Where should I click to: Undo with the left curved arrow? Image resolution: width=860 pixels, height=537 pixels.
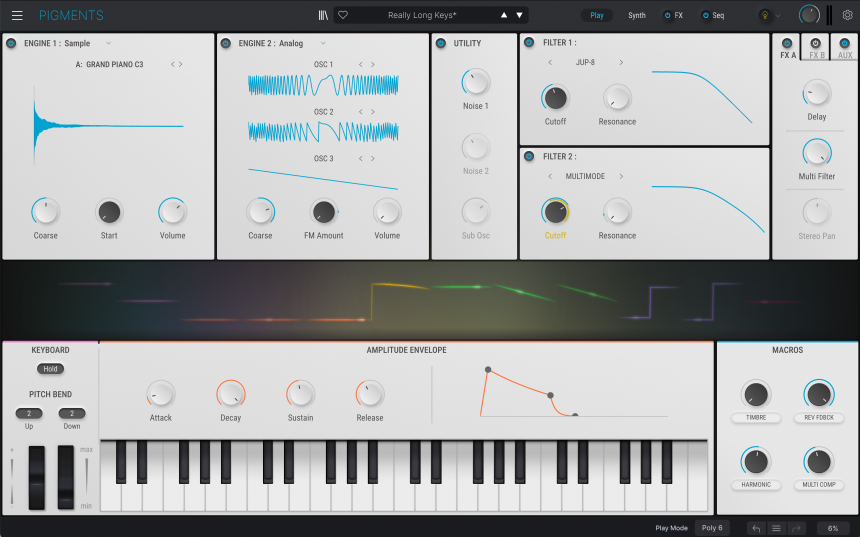[756, 528]
